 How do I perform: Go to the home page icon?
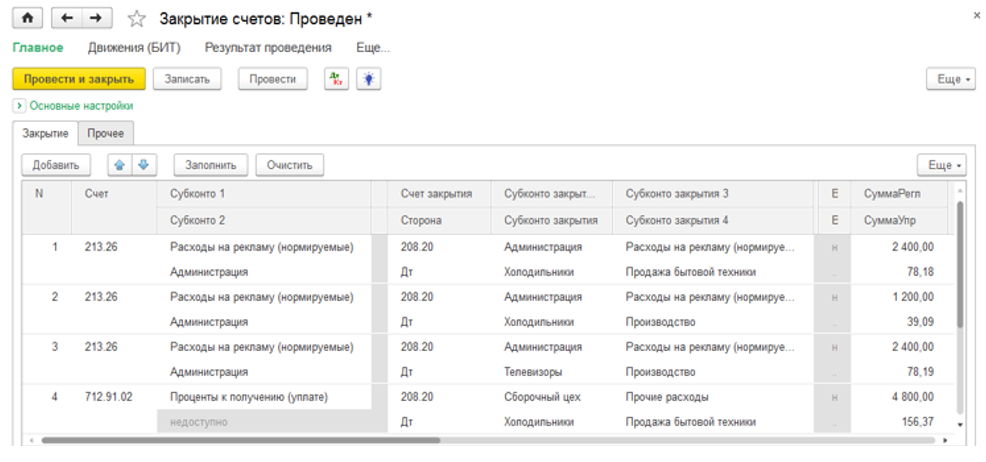tap(26, 17)
